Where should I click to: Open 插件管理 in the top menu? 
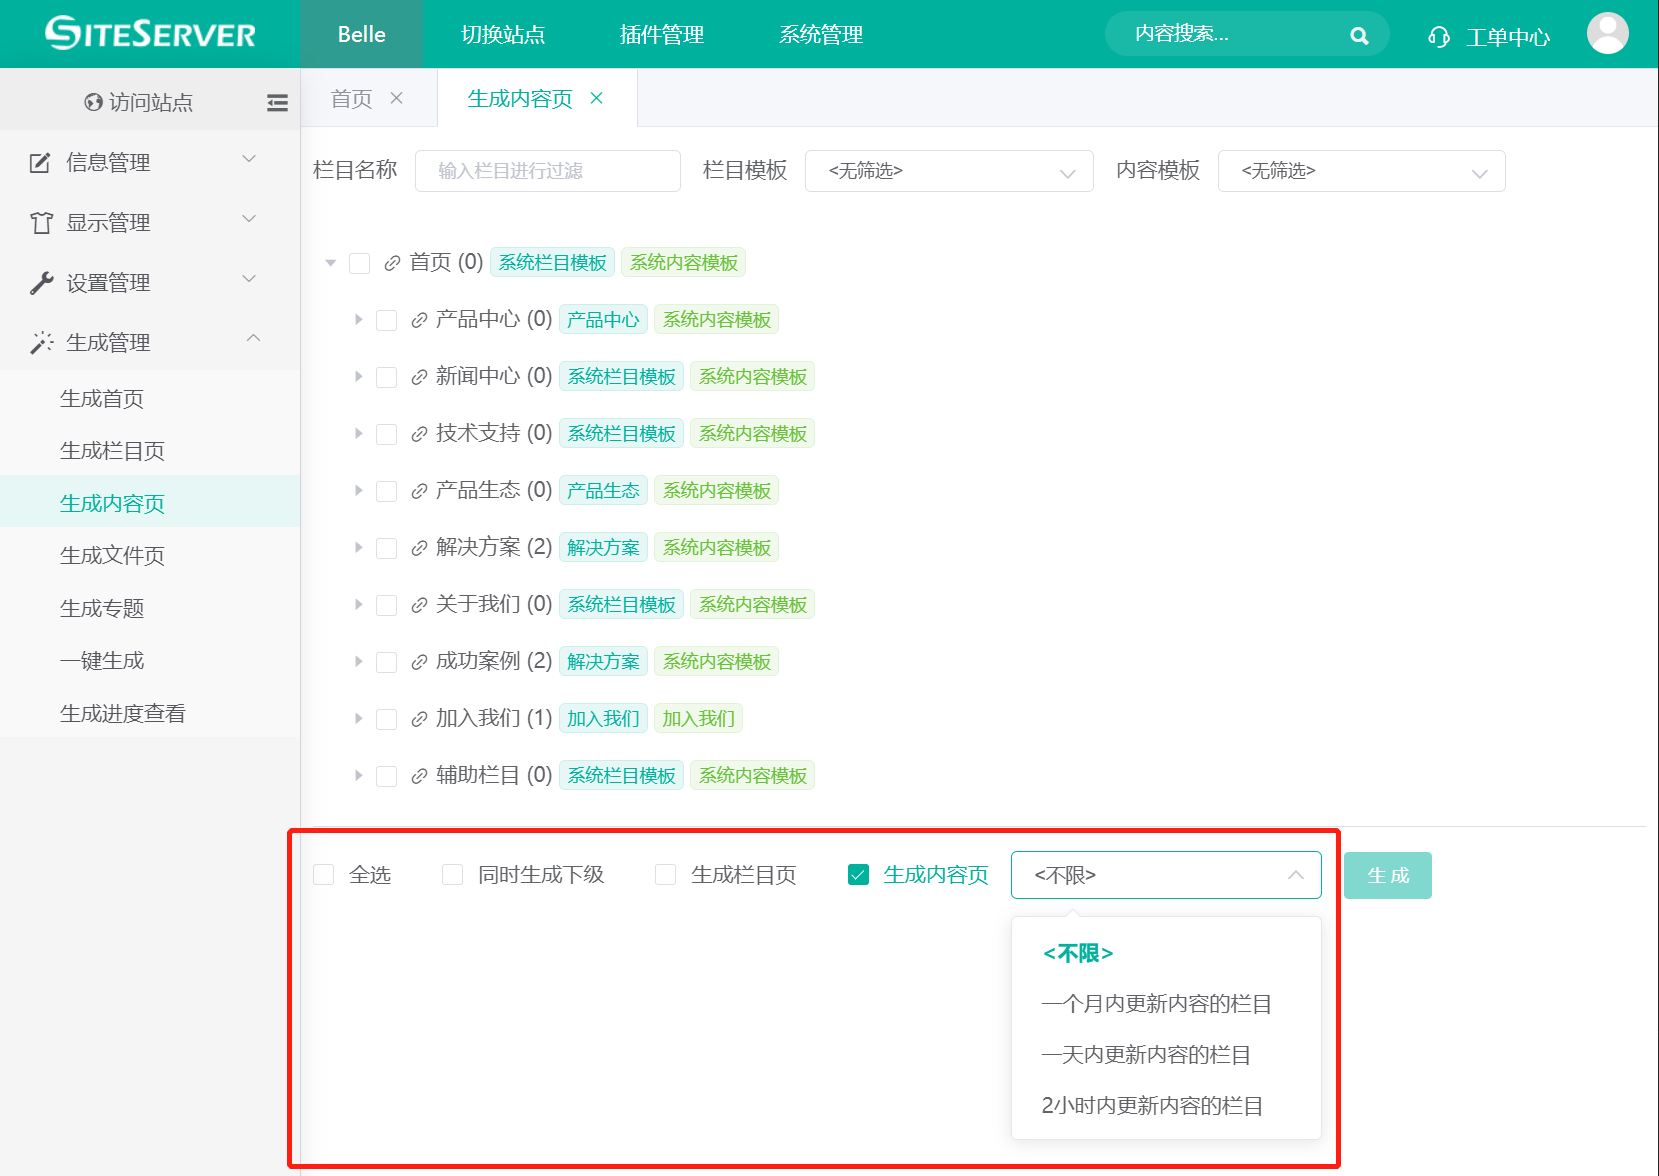pyautogui.click(x=661, y=35)
